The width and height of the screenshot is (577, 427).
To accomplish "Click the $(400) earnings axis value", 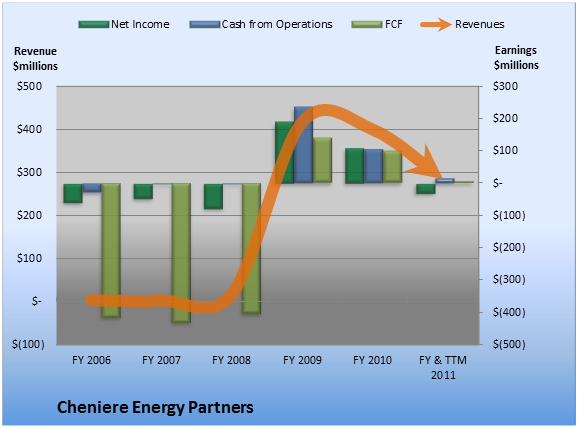I will tap(509, 312).
